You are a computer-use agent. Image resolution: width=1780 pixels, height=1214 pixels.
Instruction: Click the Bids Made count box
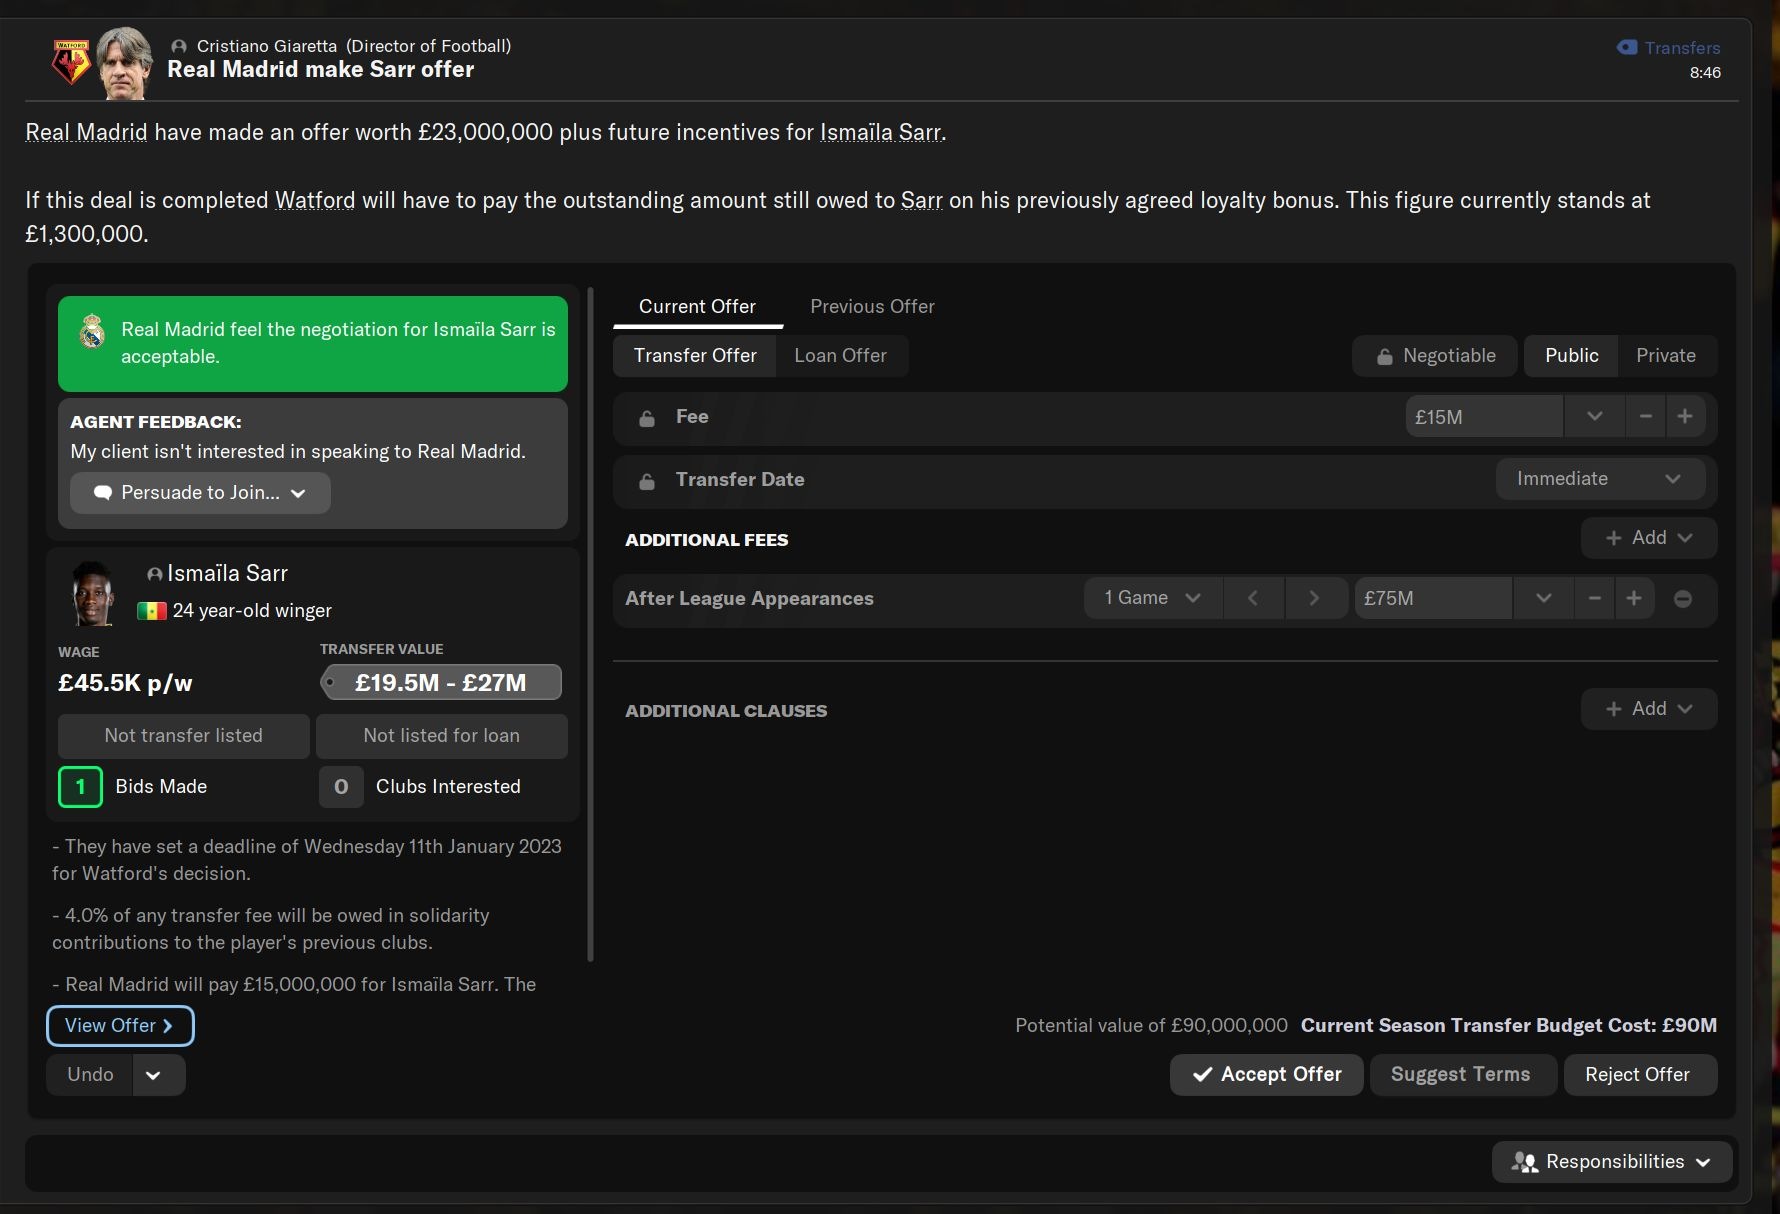pos(80,787)
